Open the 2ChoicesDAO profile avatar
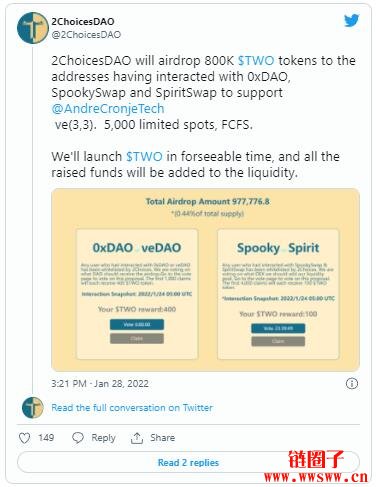This screenshot has width=377, height=487. point(33,28)
